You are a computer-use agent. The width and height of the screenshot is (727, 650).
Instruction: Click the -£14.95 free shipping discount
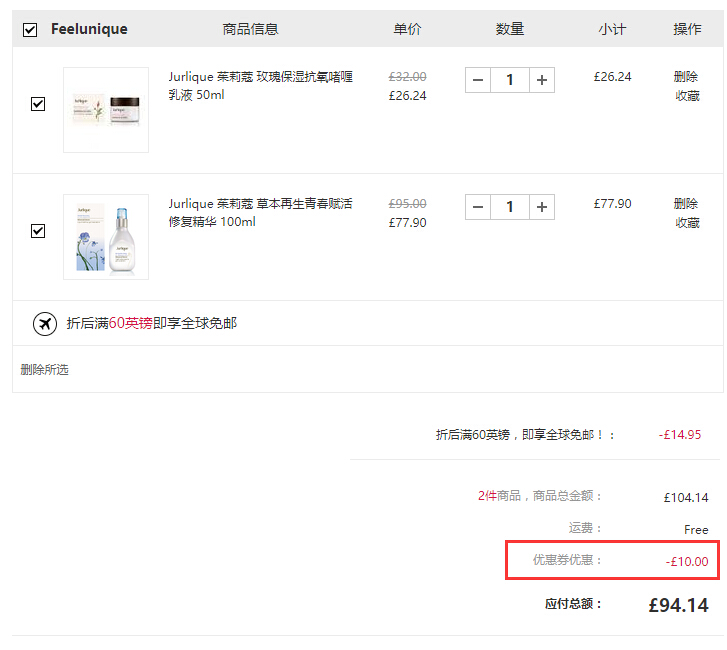pyautogui.click(x=680, y=435)
